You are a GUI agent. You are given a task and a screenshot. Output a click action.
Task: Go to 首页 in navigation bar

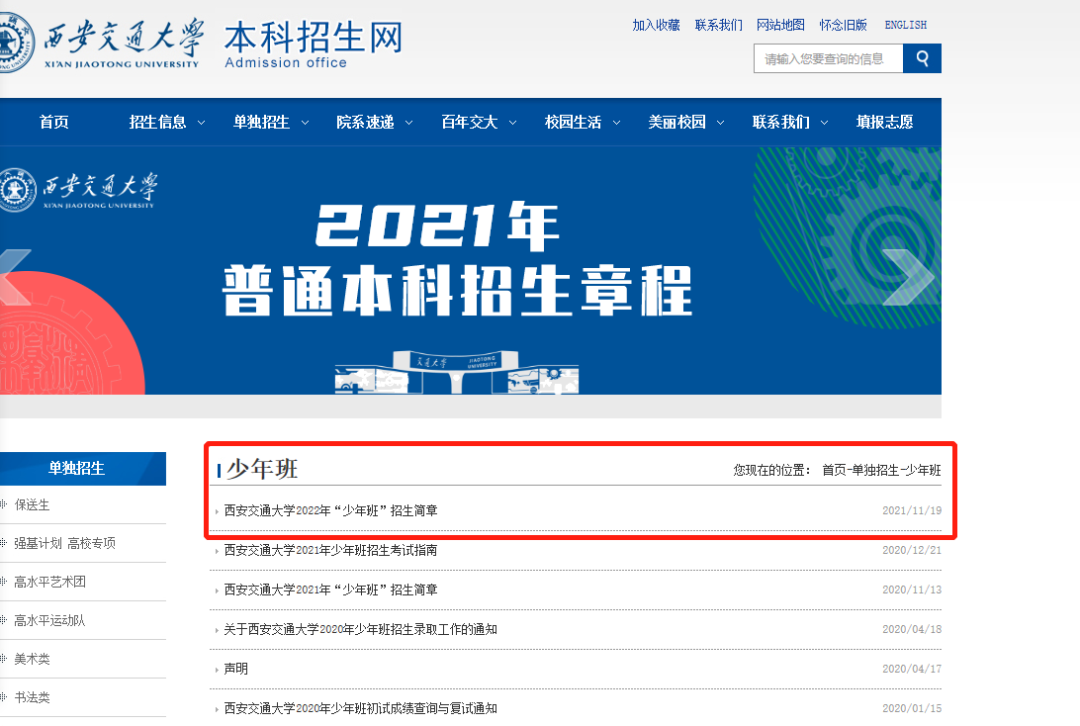tap(54, 122)
